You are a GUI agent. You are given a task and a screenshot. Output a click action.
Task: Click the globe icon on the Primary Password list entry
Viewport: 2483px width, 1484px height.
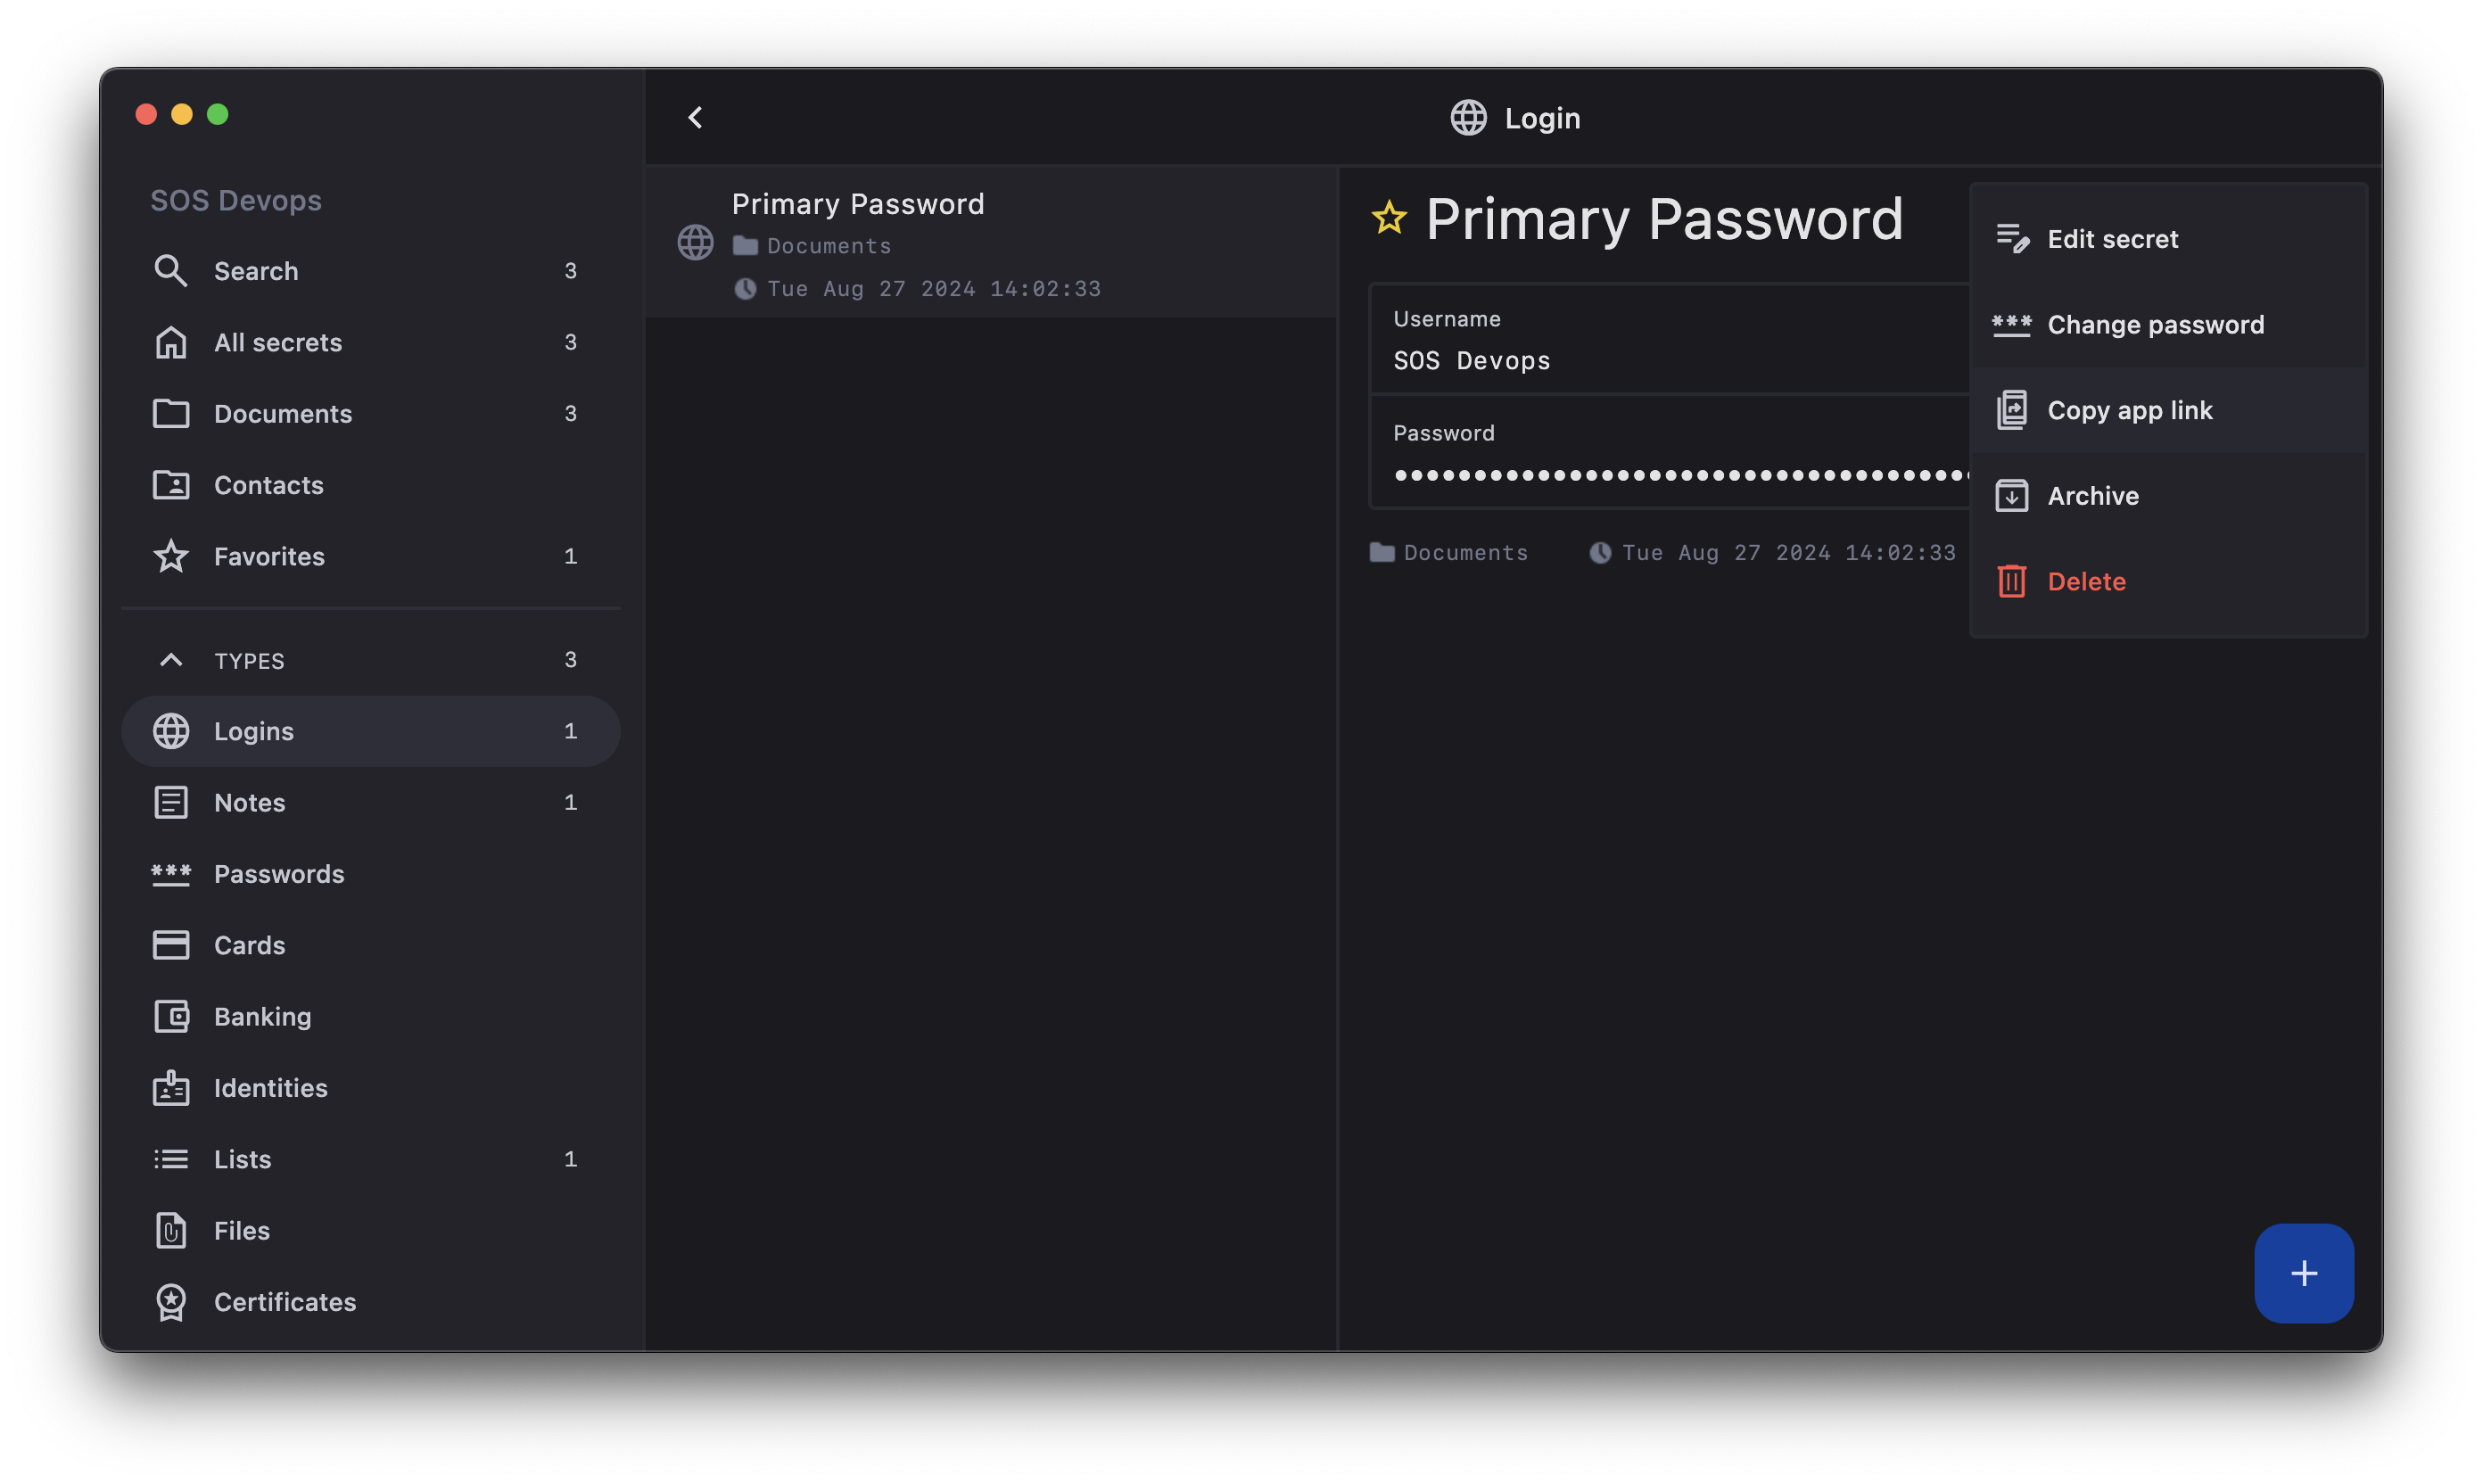pyautogui.click(x=695, y=242)
